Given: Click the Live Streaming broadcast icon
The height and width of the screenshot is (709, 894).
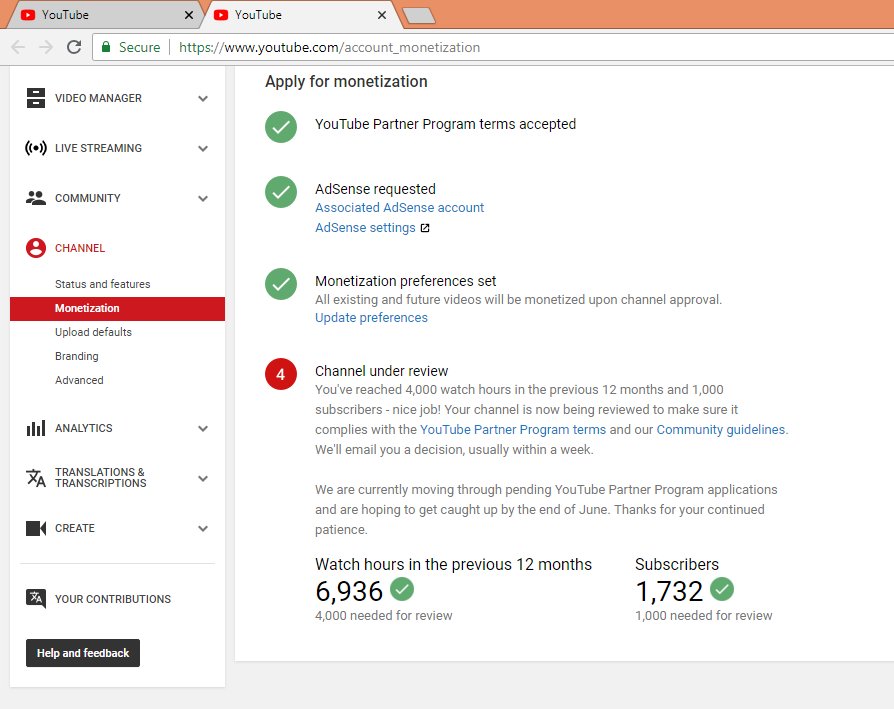Looking at the screenshot, I should [x=35, y=148].
